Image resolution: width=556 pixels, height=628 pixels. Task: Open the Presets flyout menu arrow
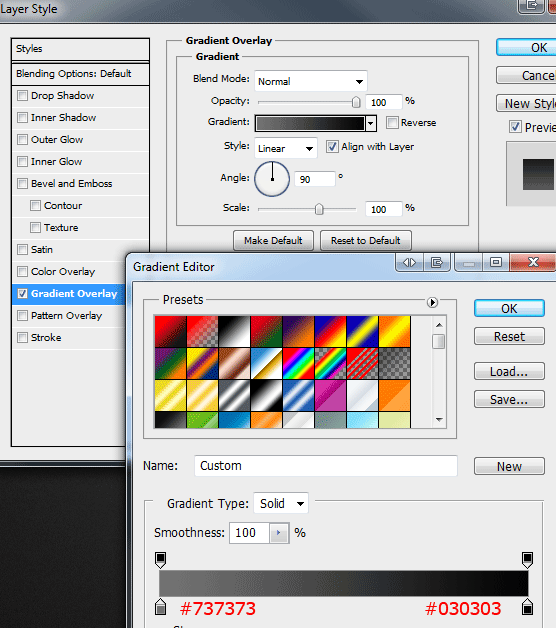tap(432, 302)
